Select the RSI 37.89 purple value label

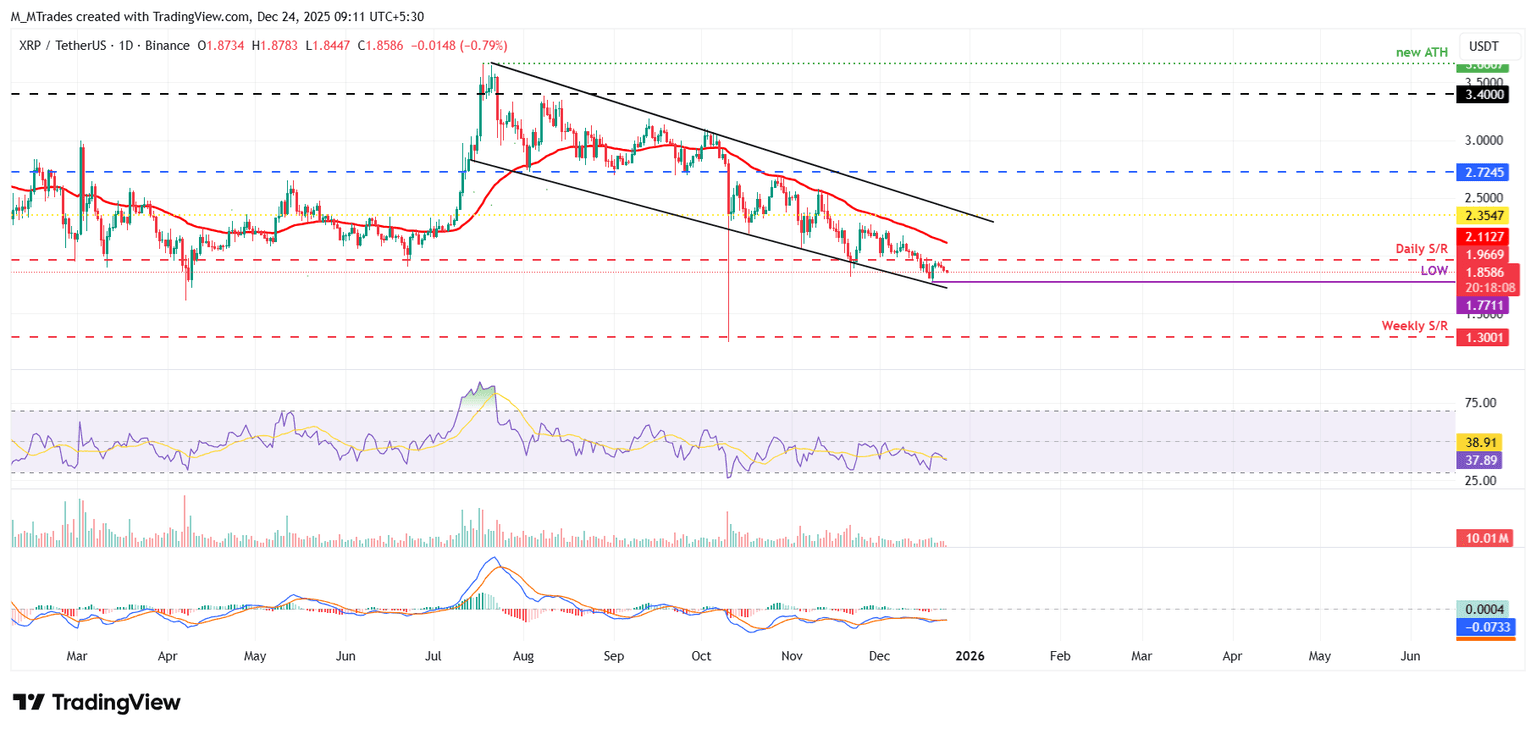tap(1482, 460)
